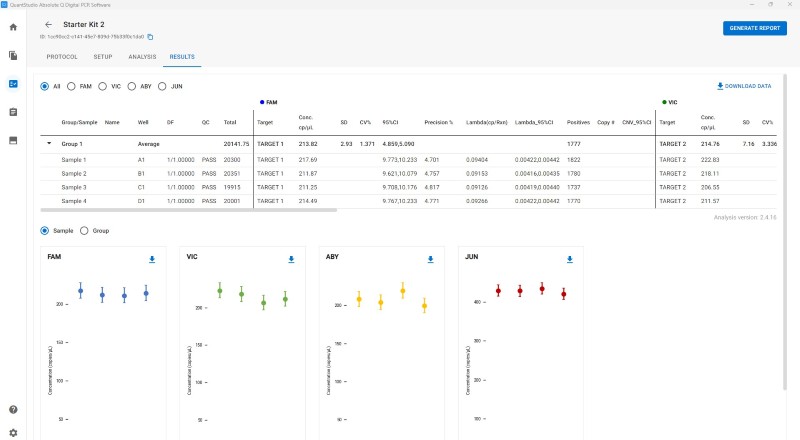Open the Help question mark icon
This screenshot has height=440, width=800.
coord(13,409)
